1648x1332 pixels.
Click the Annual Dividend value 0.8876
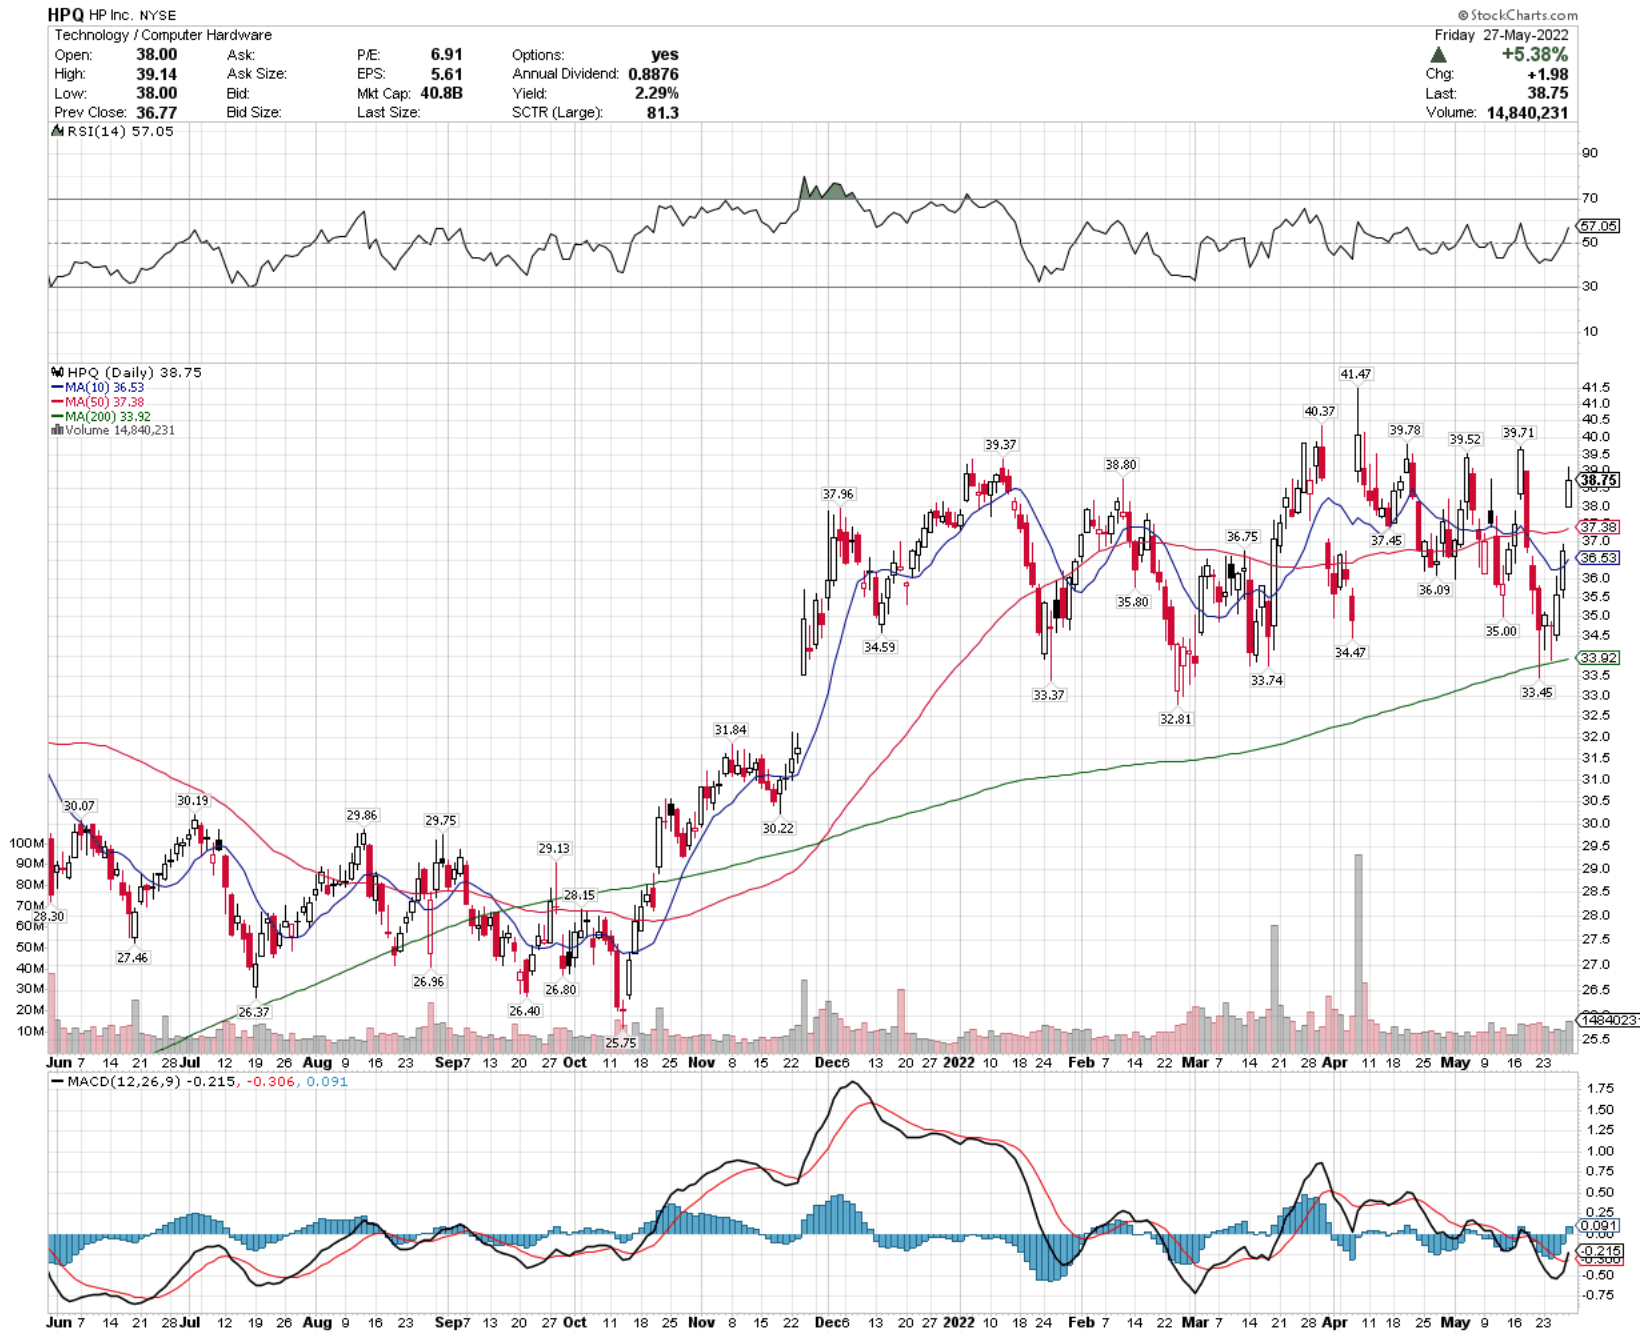(x=654, y=74)
